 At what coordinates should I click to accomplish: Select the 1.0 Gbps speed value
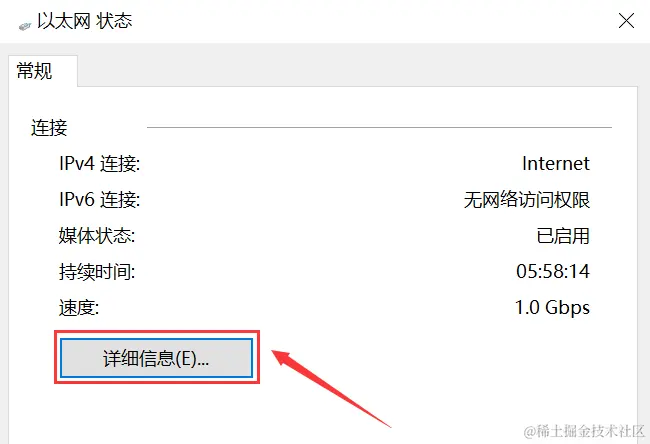coord(552,308)
